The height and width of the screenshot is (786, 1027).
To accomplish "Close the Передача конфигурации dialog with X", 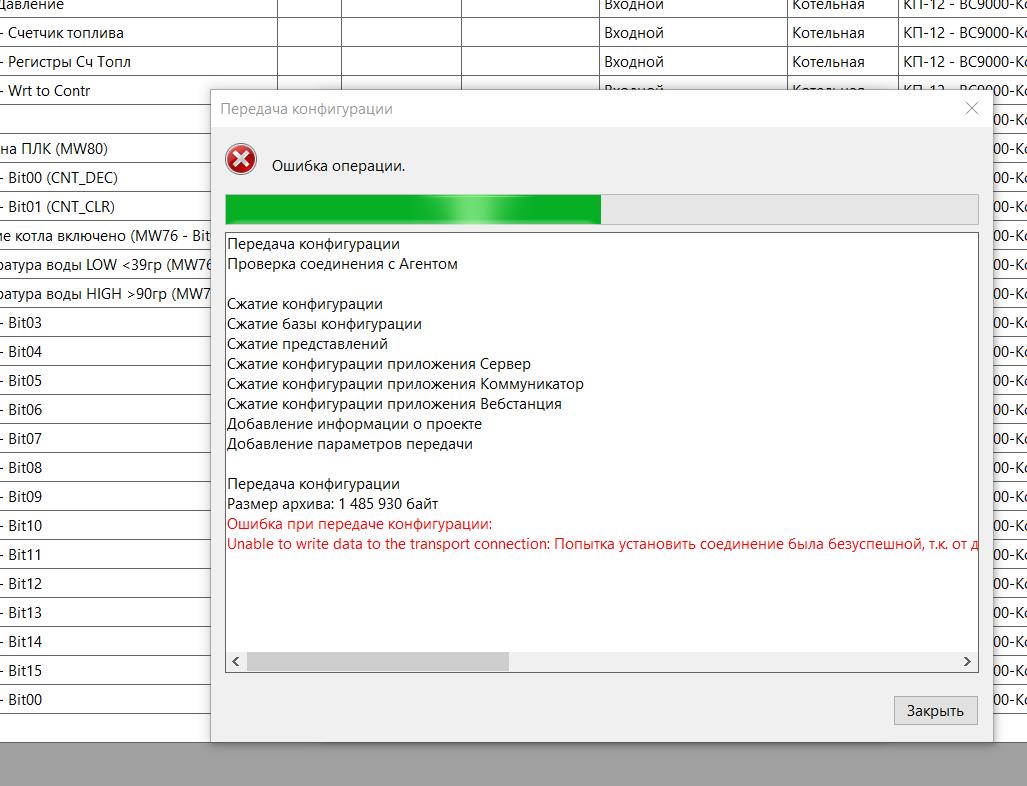I will click(971, 108).
